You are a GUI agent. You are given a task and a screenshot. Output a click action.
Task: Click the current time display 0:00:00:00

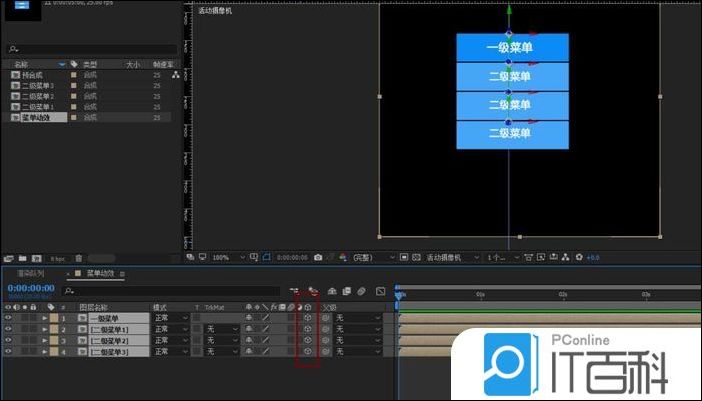click(x=30, y=288)
